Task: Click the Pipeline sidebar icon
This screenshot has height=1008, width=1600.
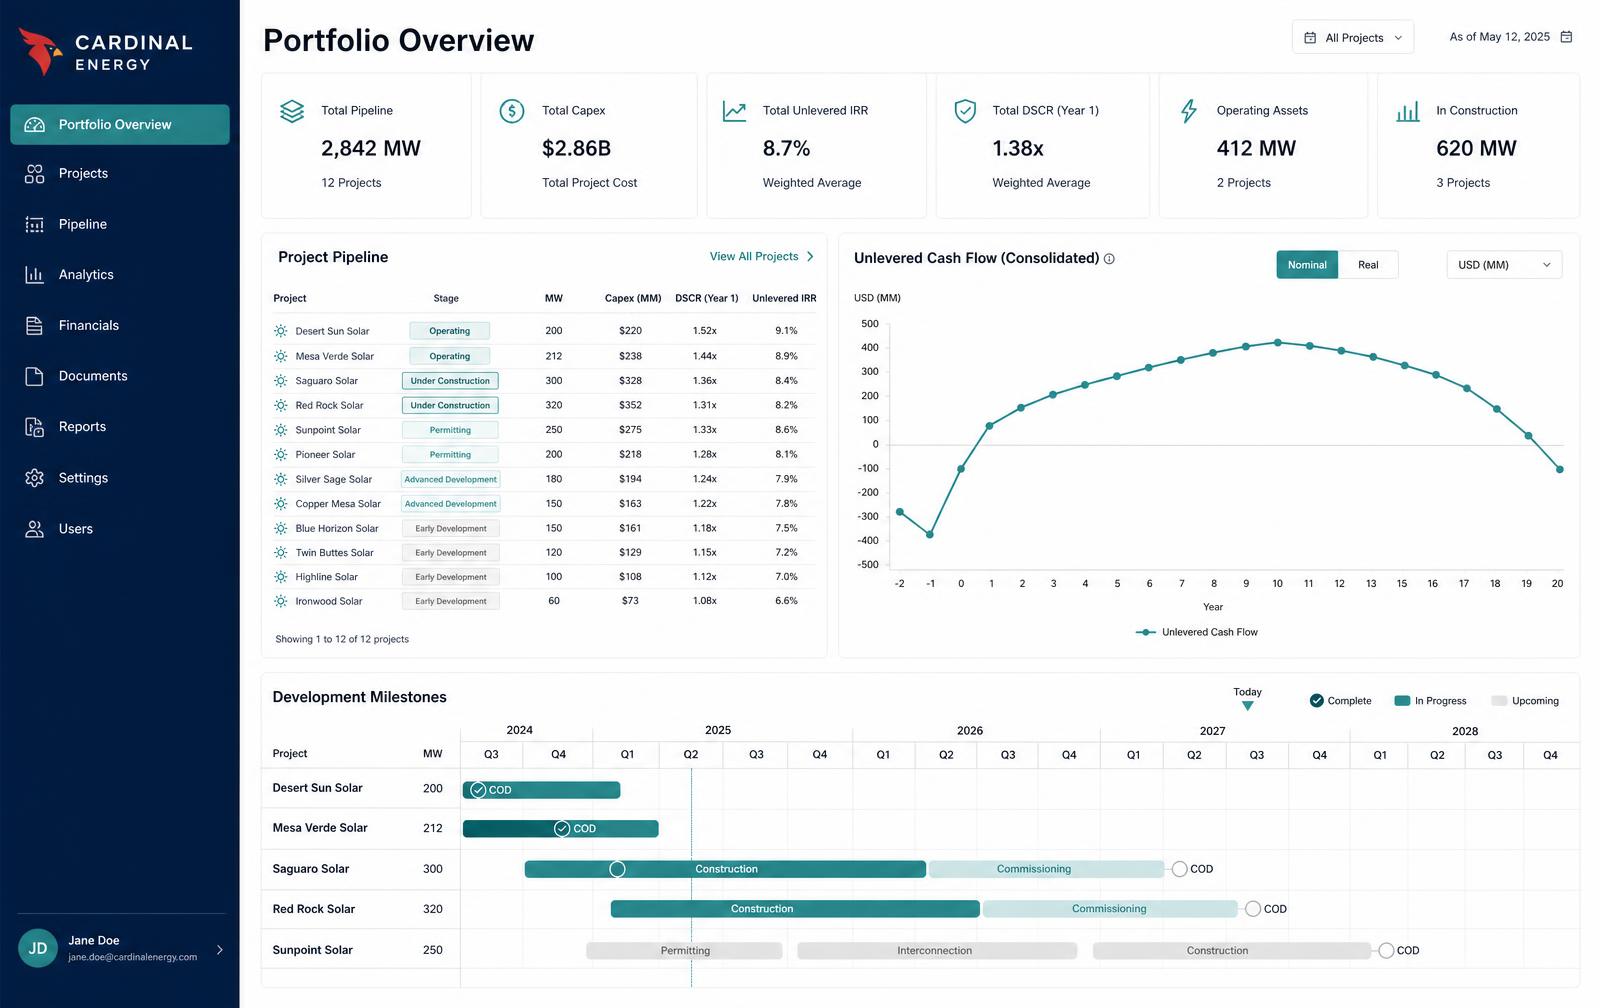Action: [x=35, y=225]
